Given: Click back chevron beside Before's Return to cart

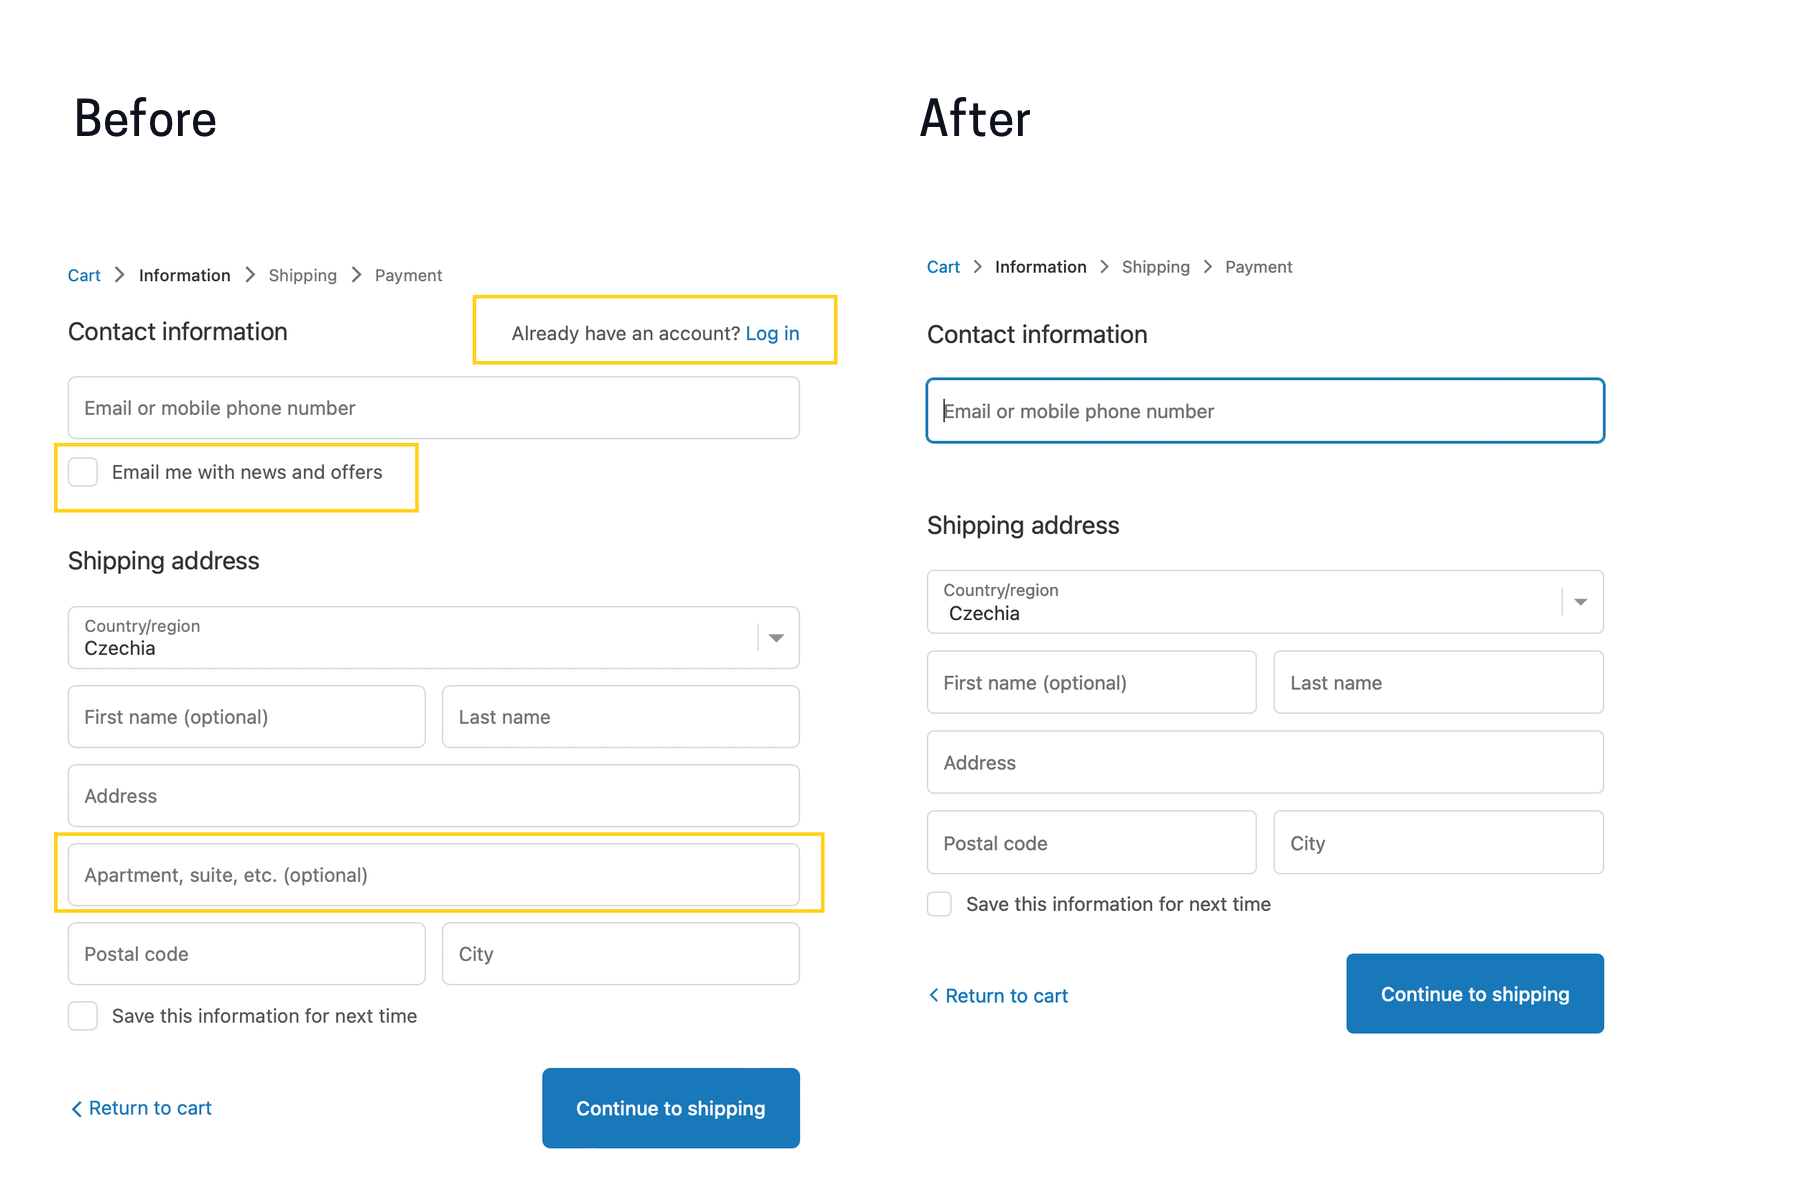Looking at the screenshot, I should (x=76, y=1109).
